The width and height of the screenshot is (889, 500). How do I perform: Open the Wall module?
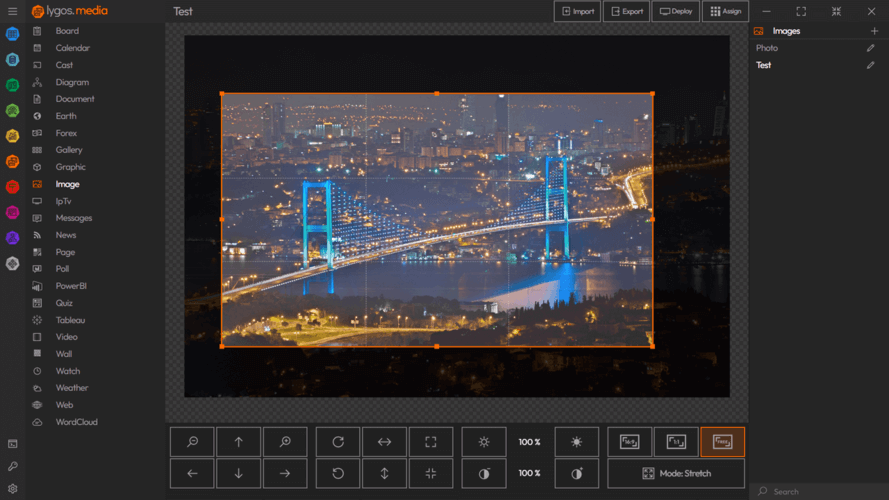click(64, 354)
